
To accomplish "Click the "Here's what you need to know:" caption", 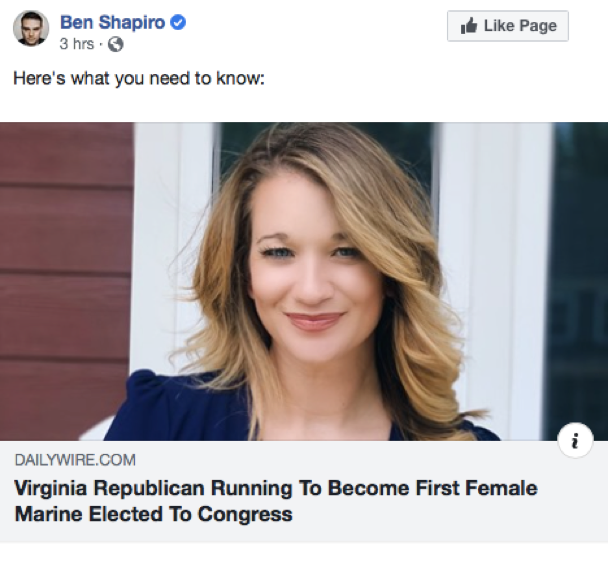I will (138, 78).
